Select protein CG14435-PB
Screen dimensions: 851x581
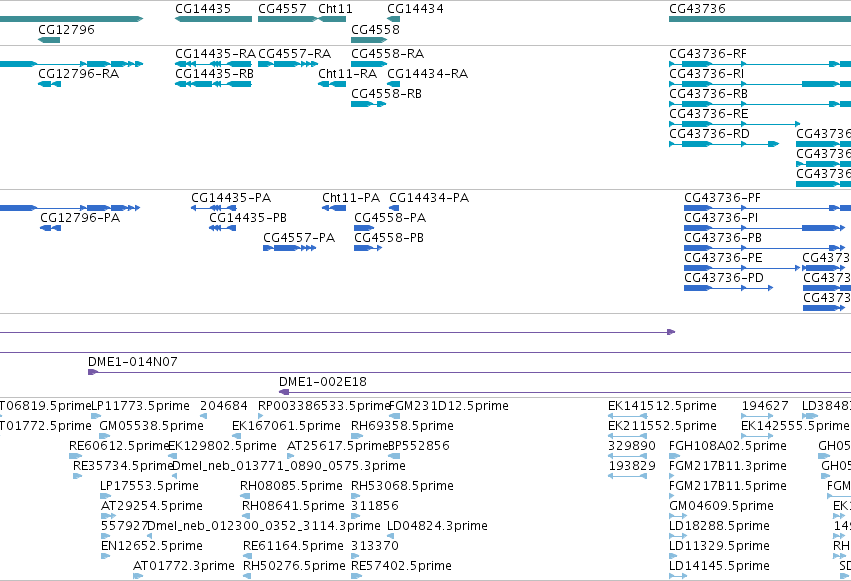click(x=223, y=228)
